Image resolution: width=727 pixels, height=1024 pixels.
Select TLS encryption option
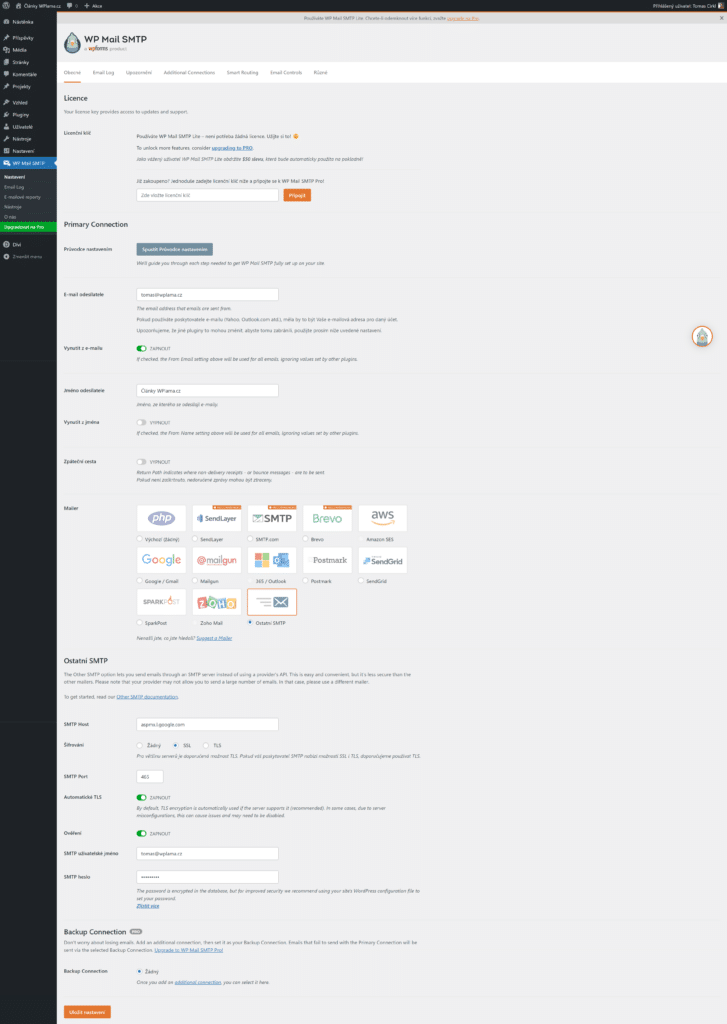click(x=206, y=745)
